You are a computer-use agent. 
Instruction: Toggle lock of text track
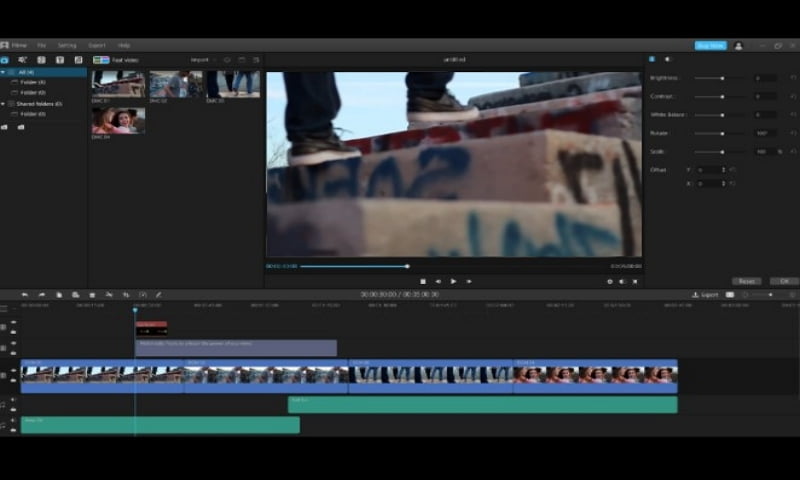tap(13, 353)
